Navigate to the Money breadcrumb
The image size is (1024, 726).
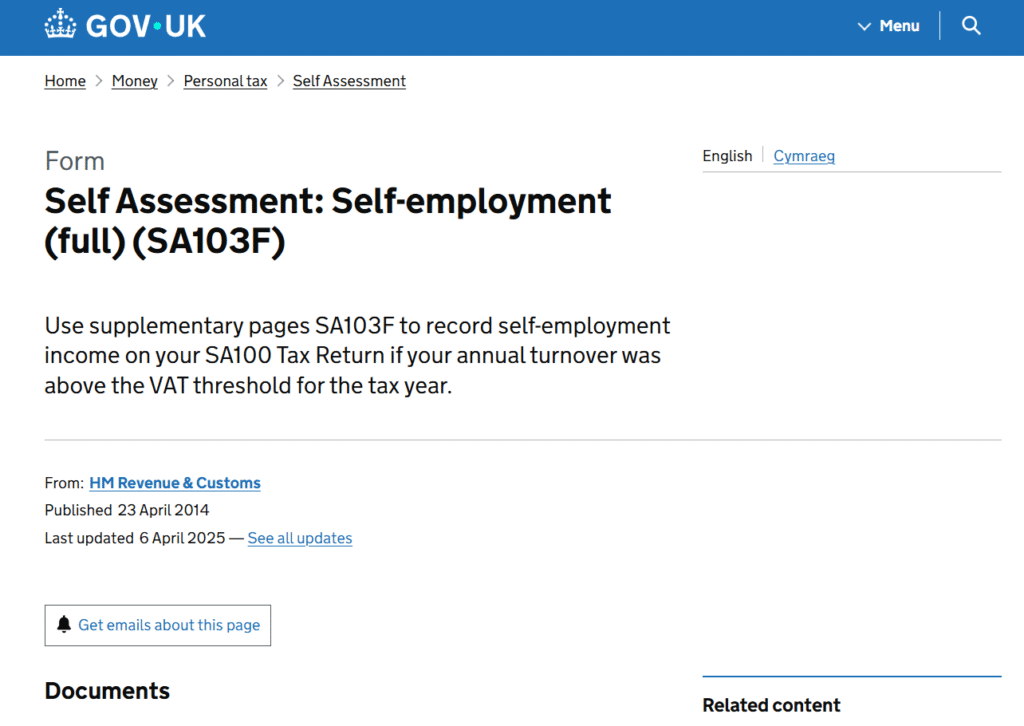coord(134,81)
